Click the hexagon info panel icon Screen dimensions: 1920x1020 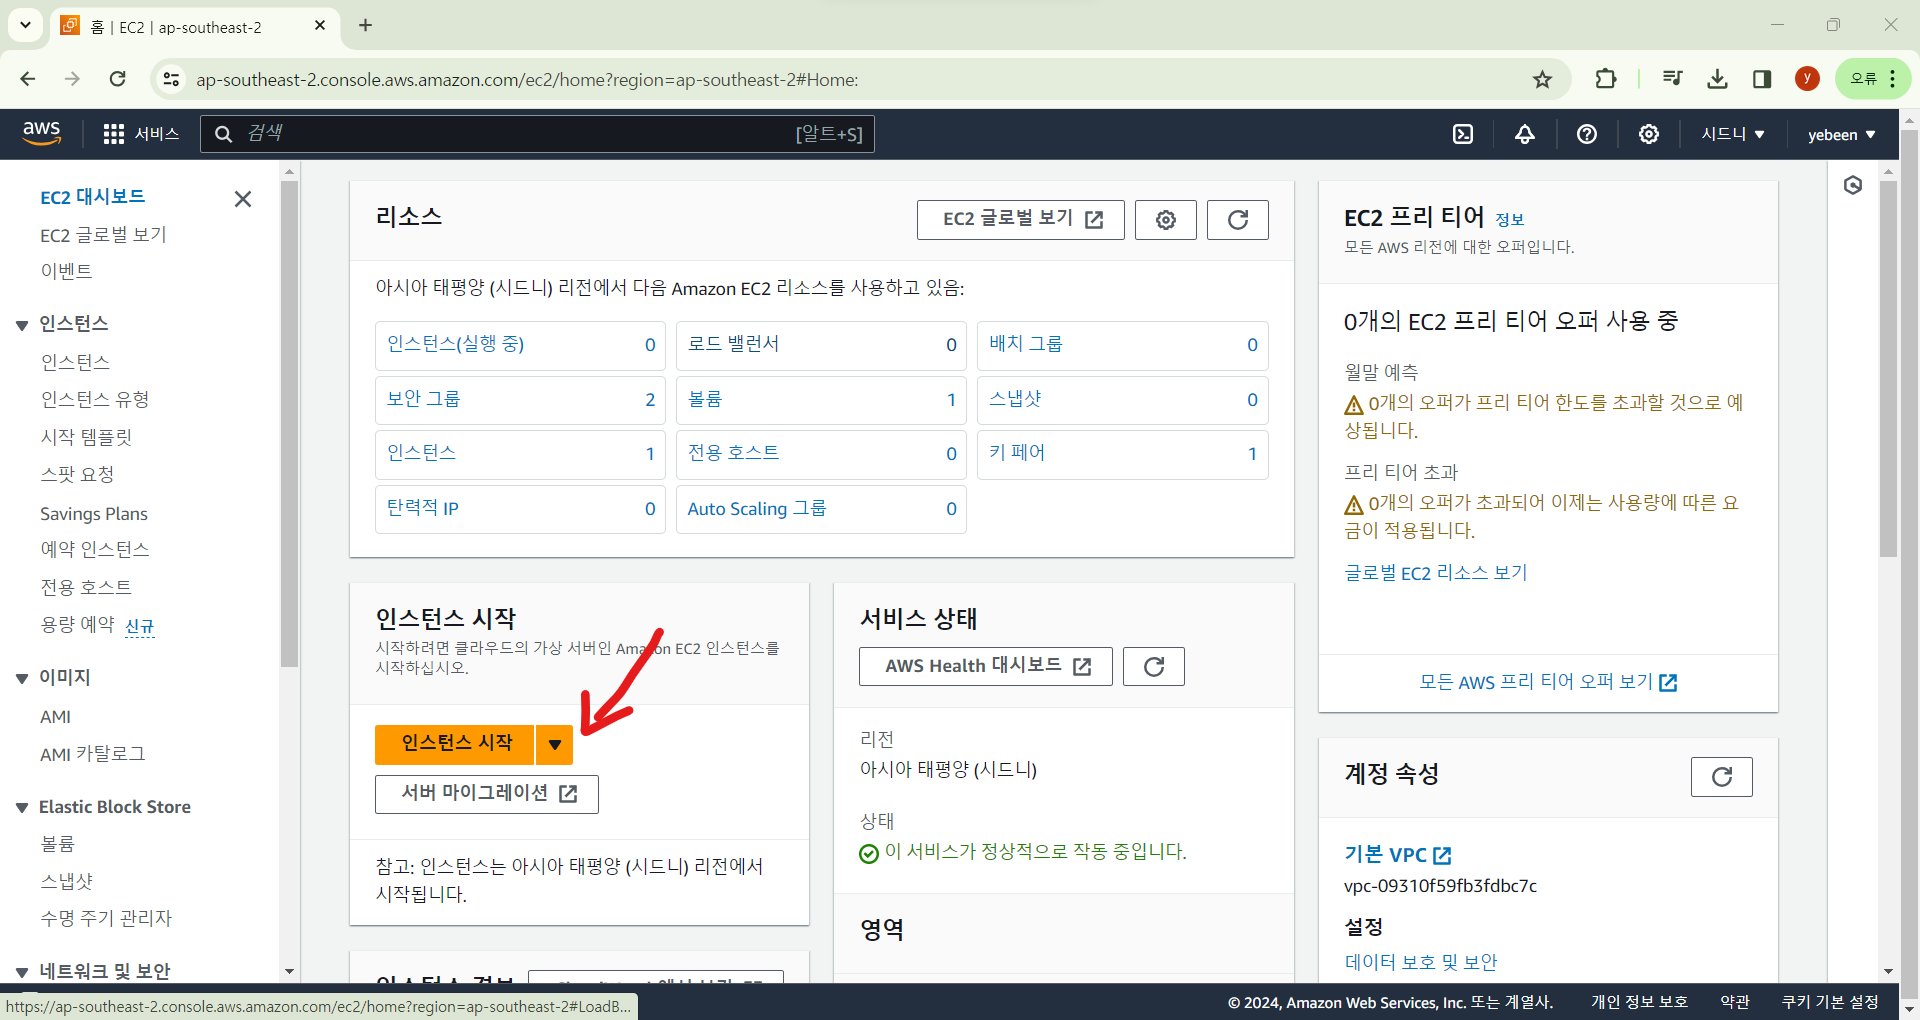(1853, 185)
